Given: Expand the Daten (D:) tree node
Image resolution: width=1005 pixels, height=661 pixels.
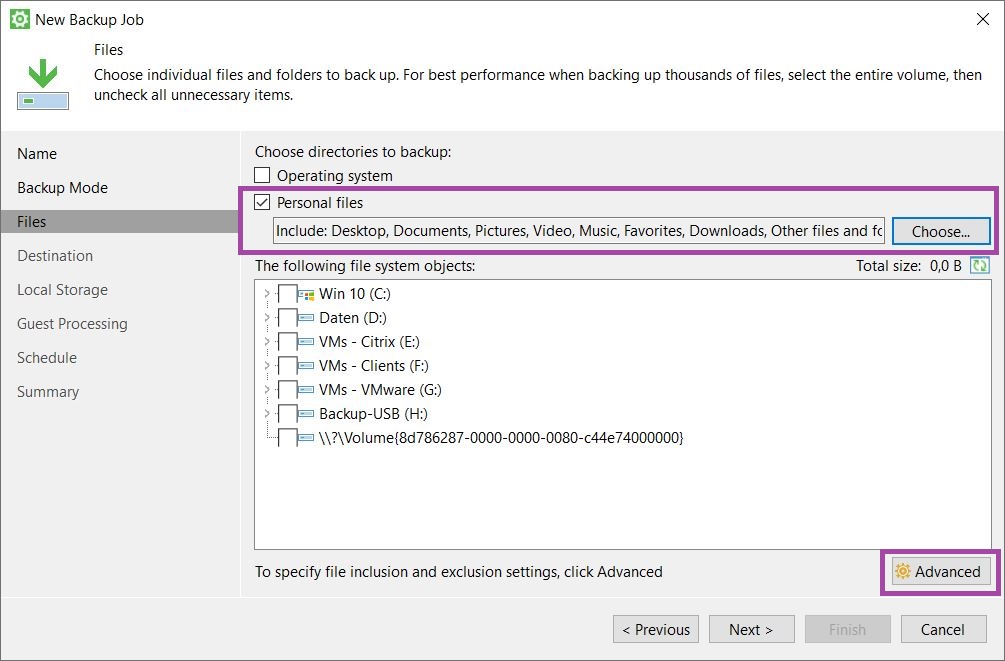Looking at the screenshot, I should point(265,318).
